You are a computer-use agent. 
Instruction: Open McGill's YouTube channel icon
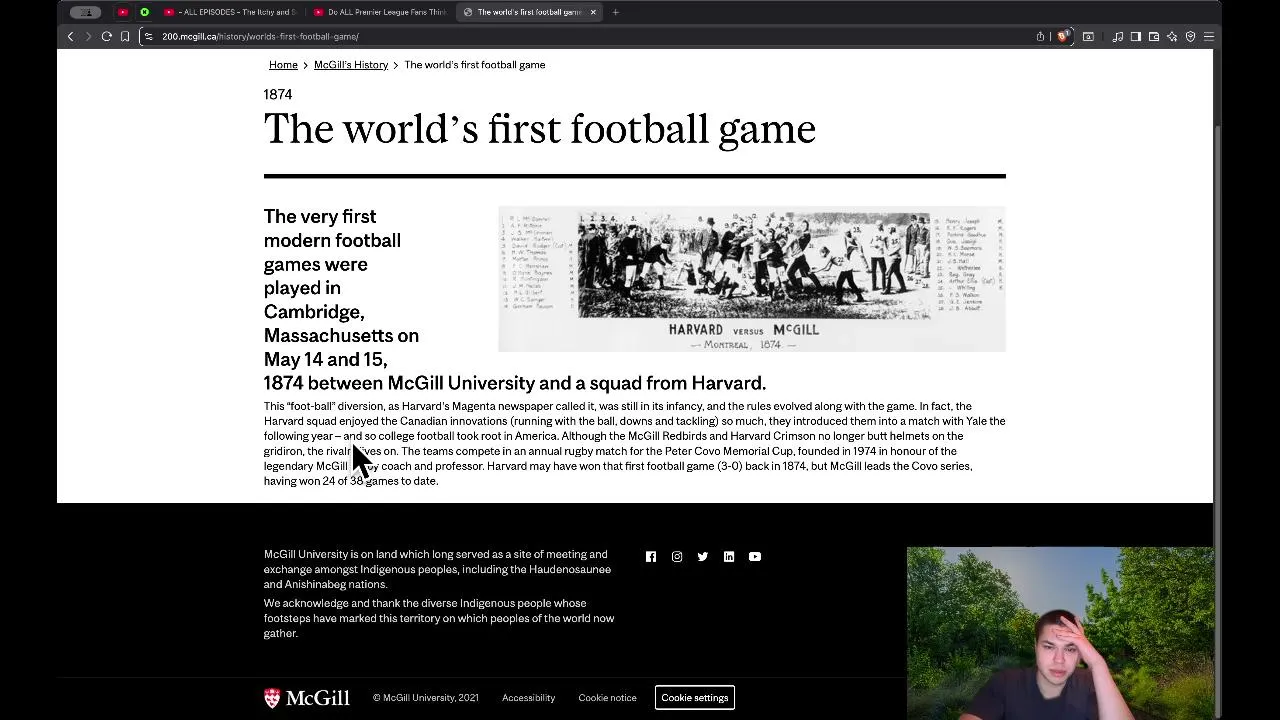tap(755, 557)
